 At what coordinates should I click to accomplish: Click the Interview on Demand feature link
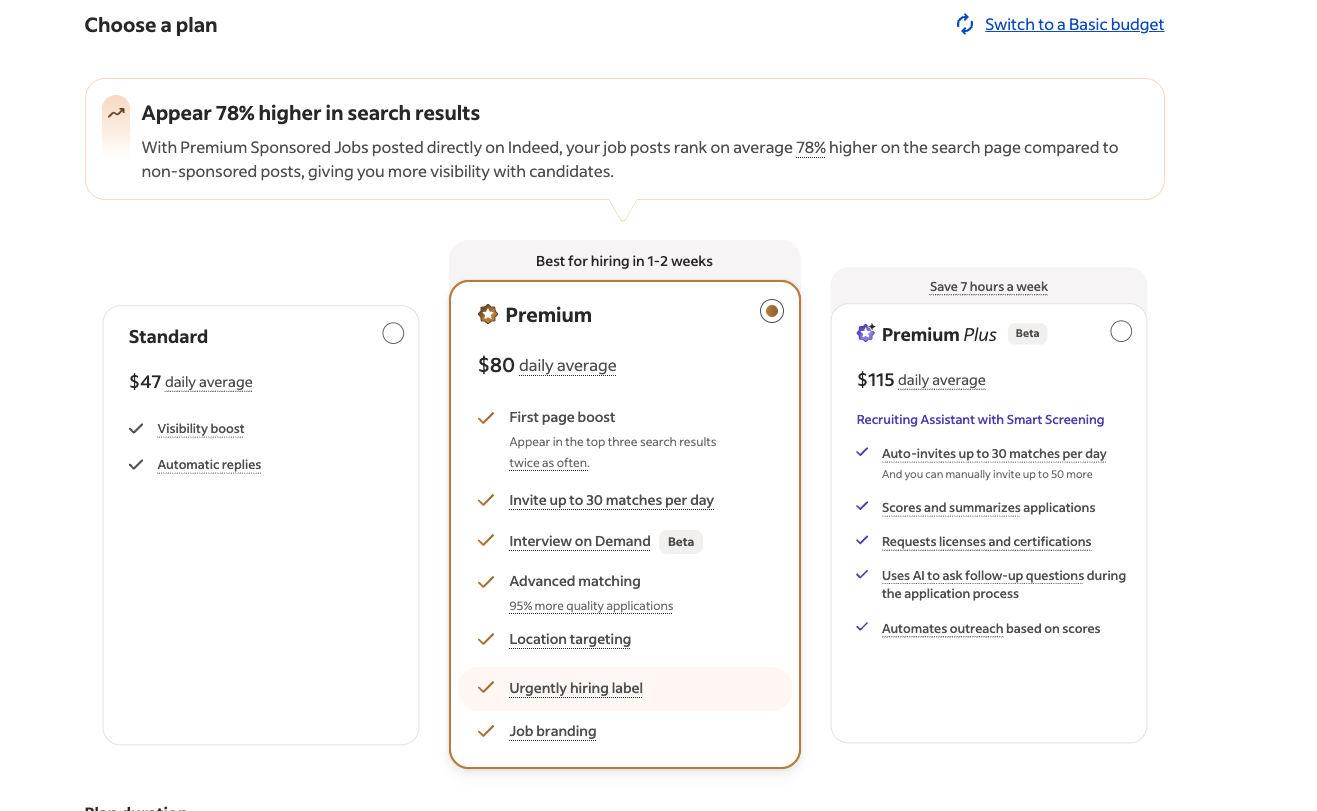pyautogui.click(x=580, y=541)
